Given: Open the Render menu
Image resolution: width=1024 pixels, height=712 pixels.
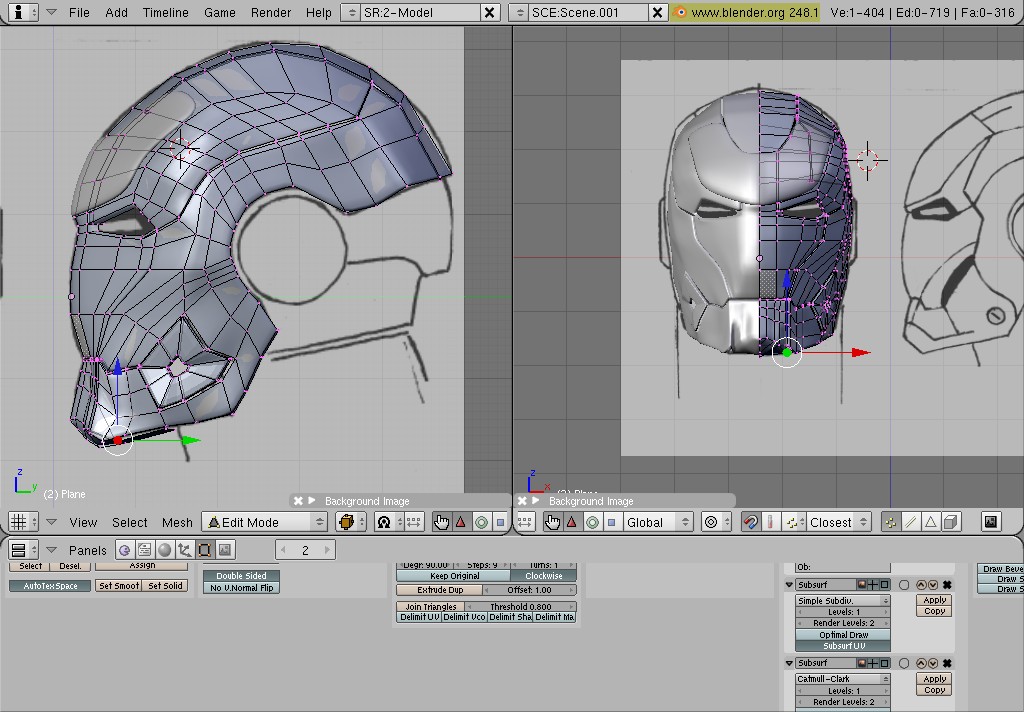Looking at the screenshot, I should (x=270, y=12).
